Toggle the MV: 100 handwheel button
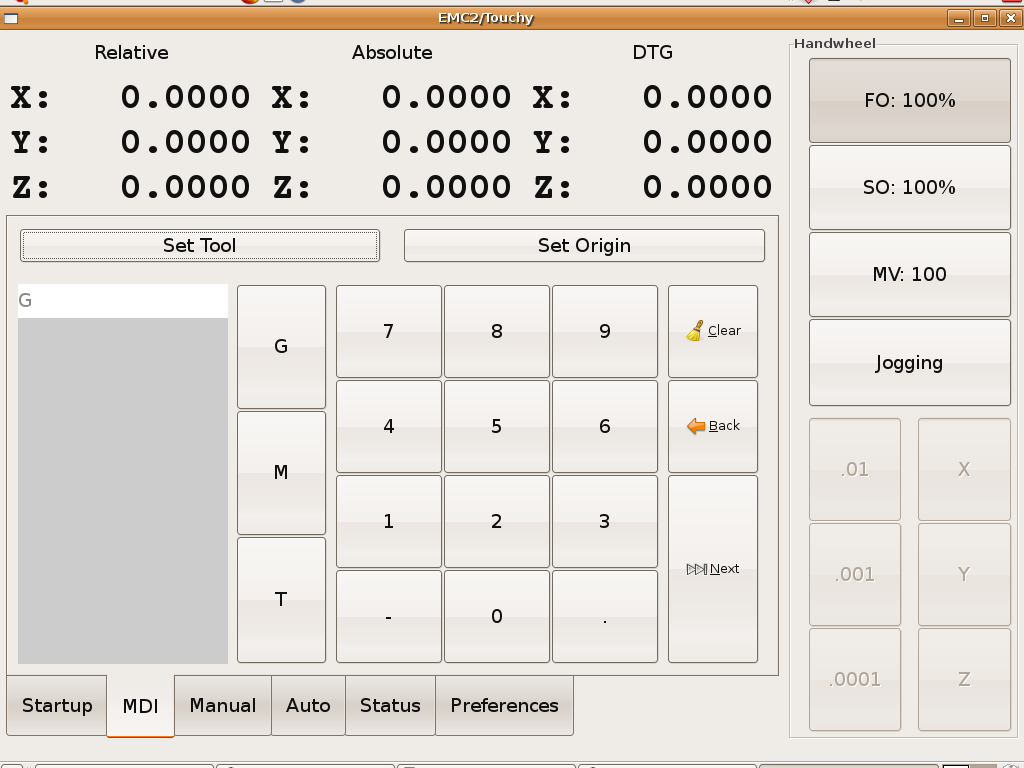The width and height of the screenshot is (1024, 768). click(910, 274)
